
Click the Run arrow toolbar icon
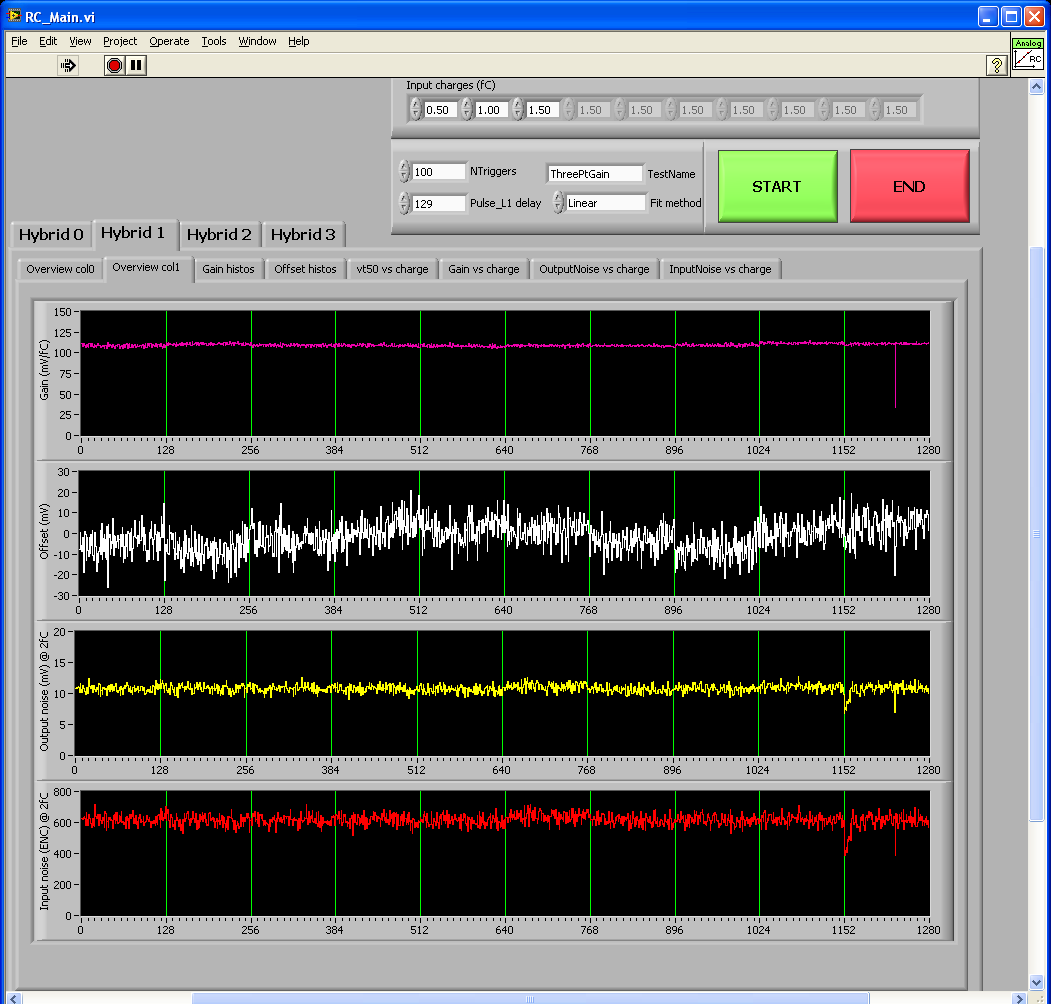coord(68,65)
